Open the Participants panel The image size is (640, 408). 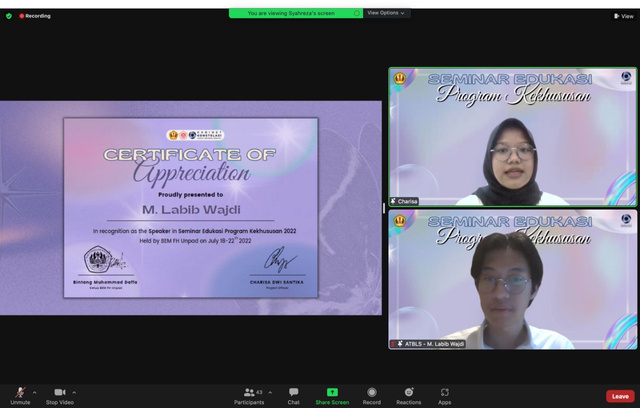251,393
